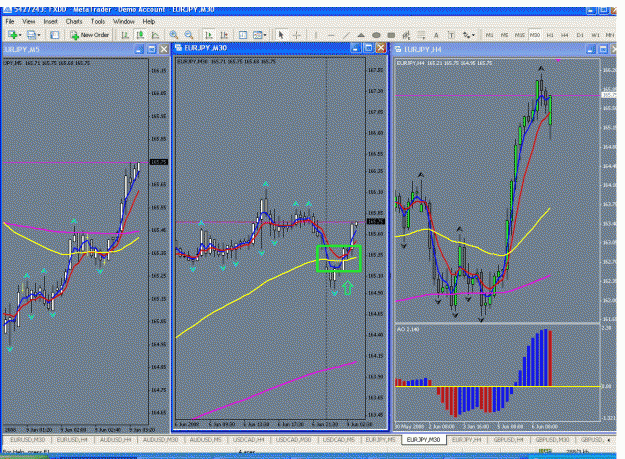Viewport: 625px width, 459px height.
Task: Toggle the Chart Shift icon
Action: [224, 35]
